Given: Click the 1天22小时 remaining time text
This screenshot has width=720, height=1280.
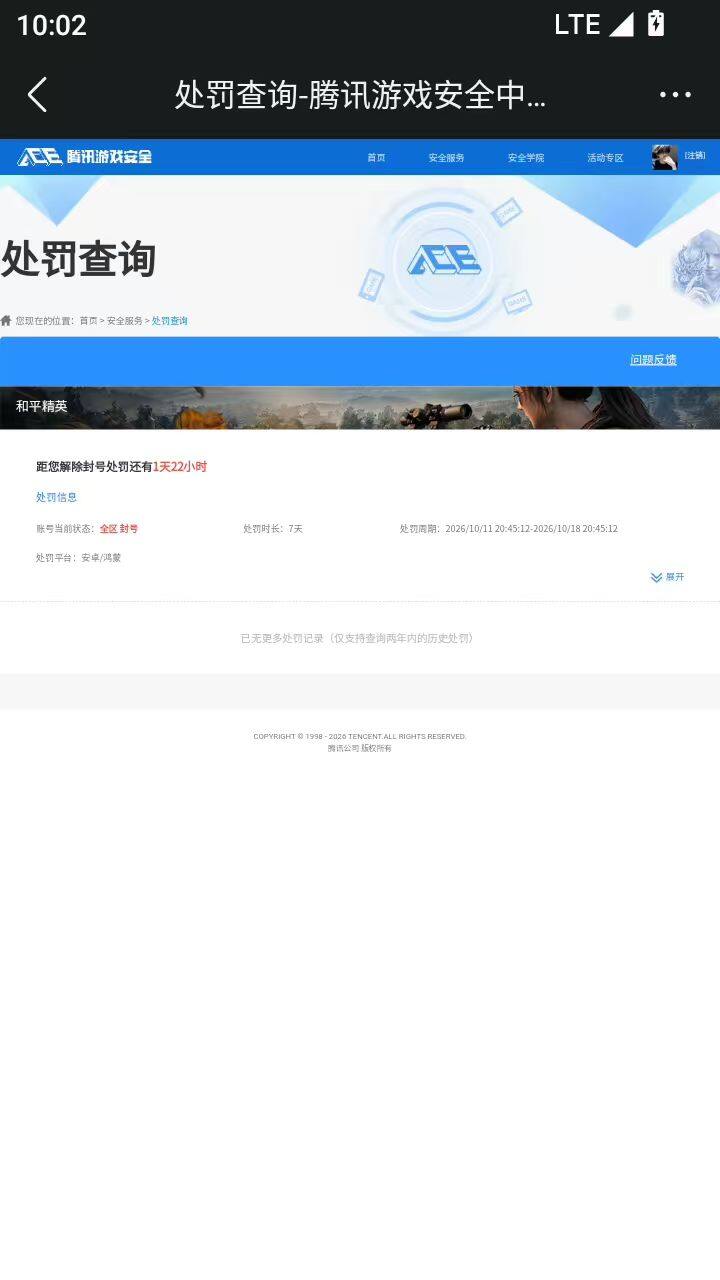Looking at the screenshot, I should coord(180,467).
